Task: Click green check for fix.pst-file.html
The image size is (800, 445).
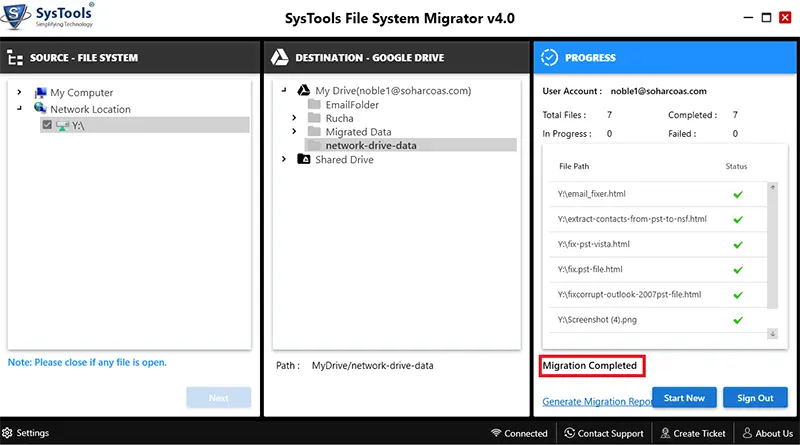Action: [738, 269]
